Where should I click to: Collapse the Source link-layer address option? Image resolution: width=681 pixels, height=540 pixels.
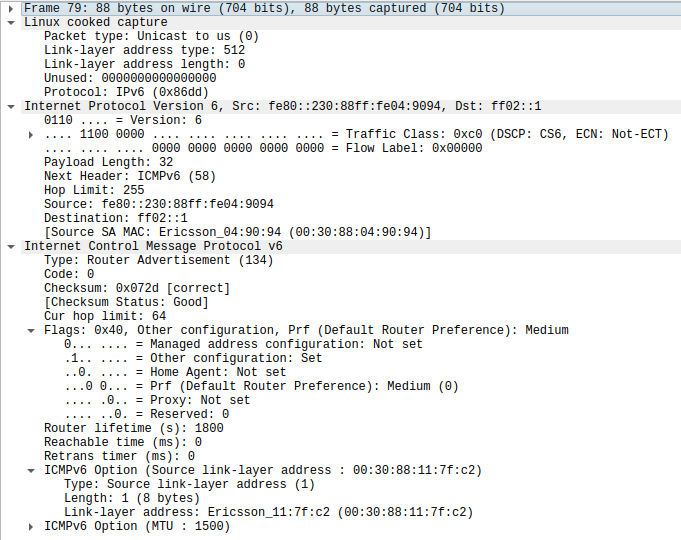coord(31,470)
